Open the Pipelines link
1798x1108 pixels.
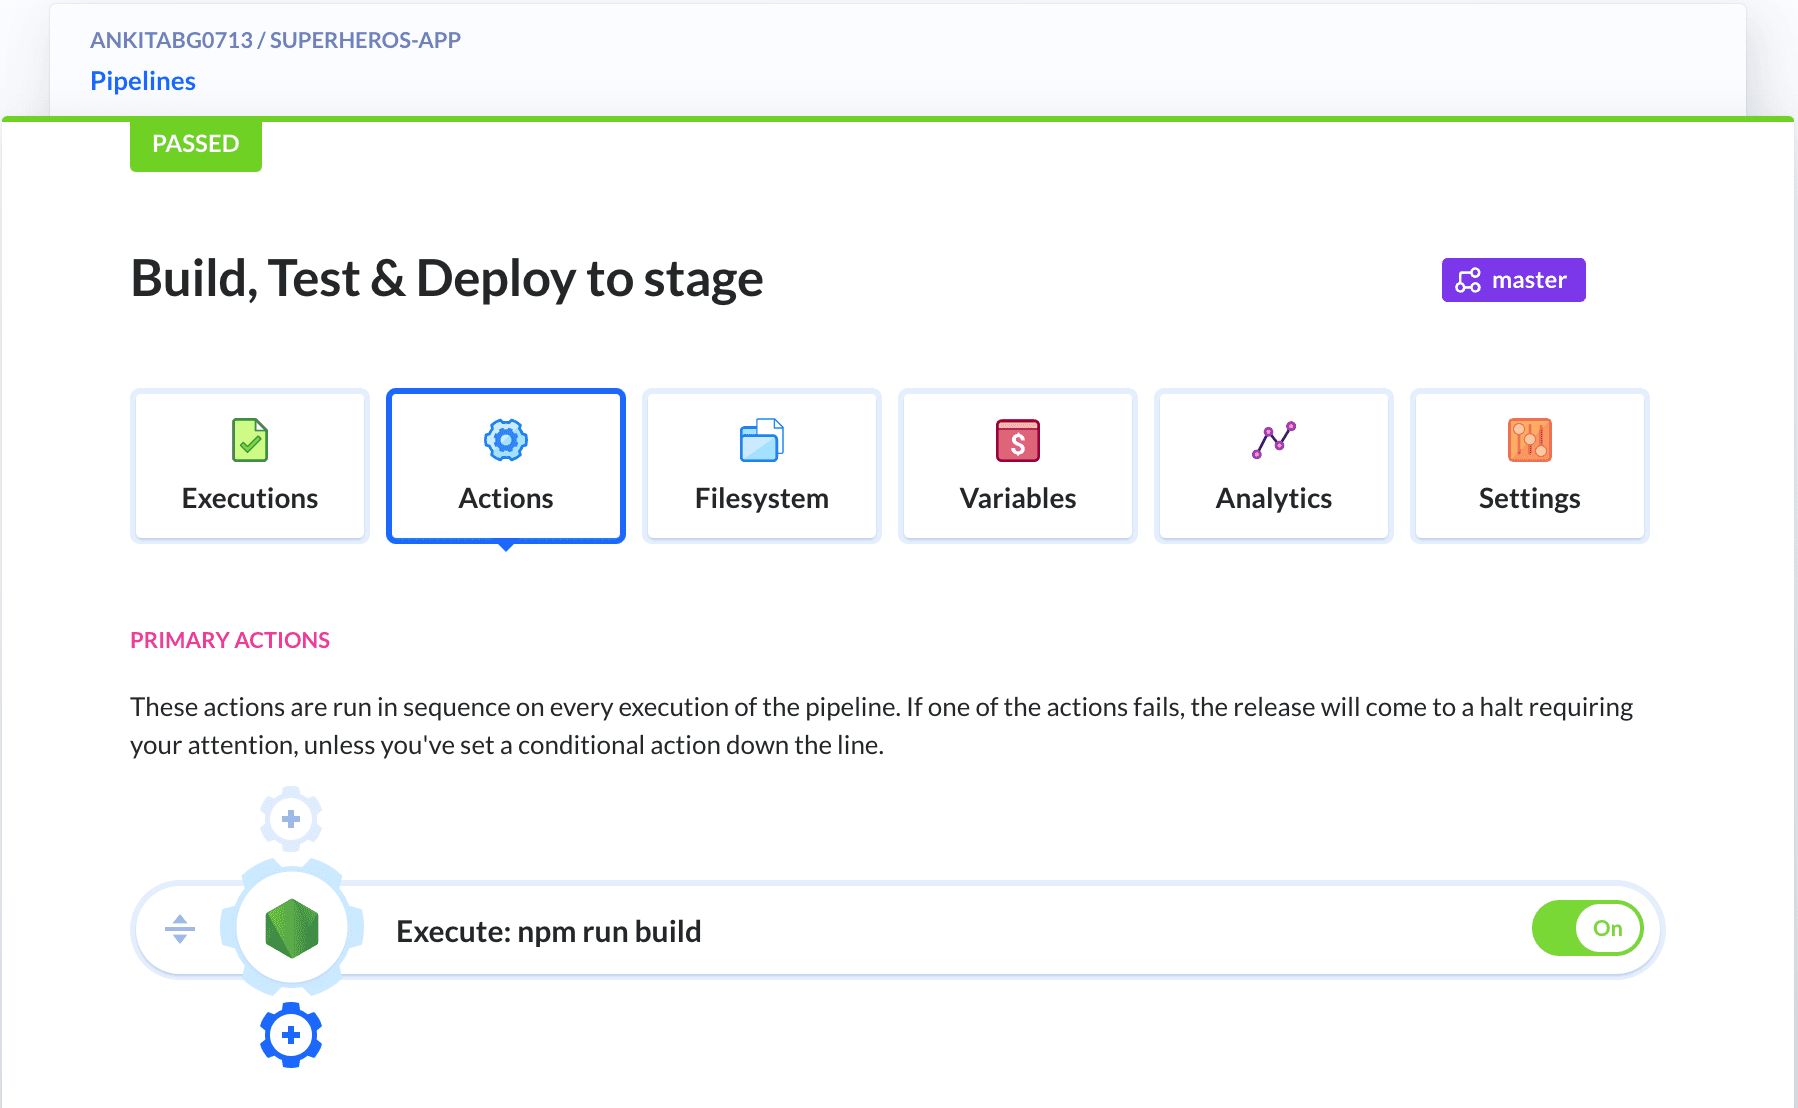pos(143,81)
